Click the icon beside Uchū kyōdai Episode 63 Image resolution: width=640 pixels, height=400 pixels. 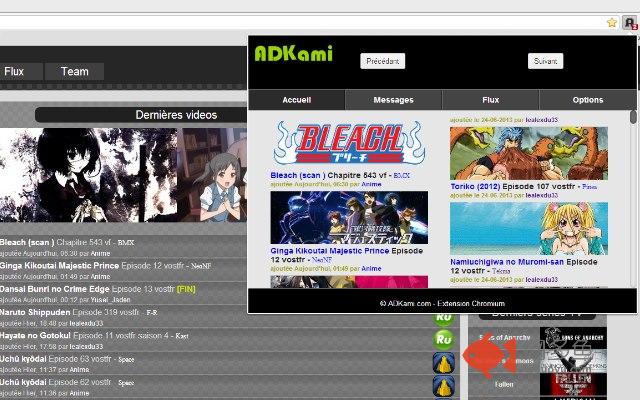444,363
